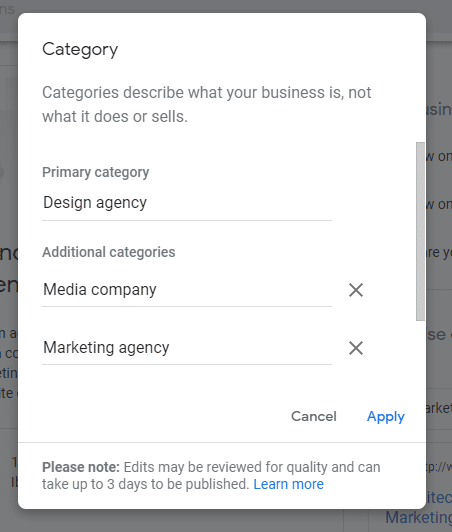Apply the category changes
The height and width of the screenshot is (532, 452).
click(x=386, y=416)
